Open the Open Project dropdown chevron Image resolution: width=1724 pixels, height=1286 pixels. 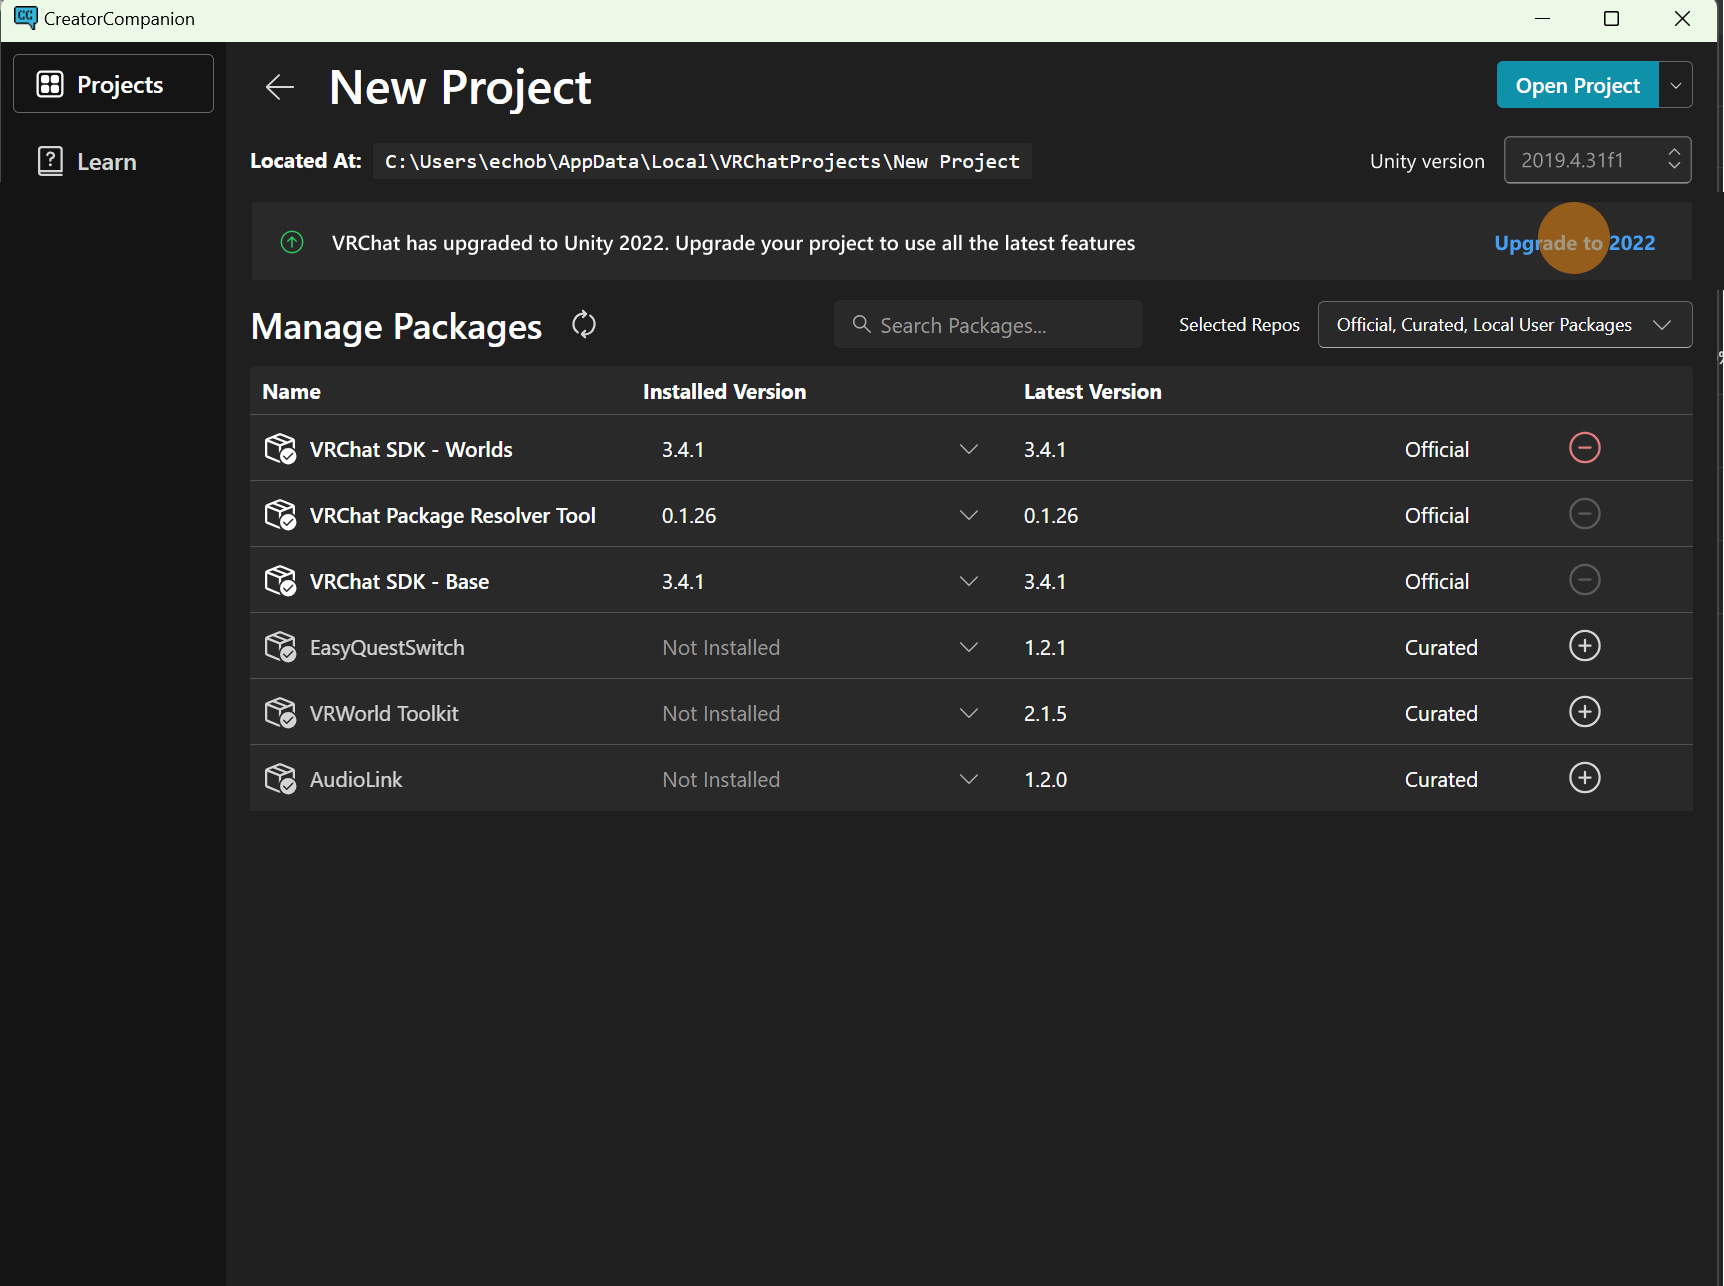[x=1675, y=85]
